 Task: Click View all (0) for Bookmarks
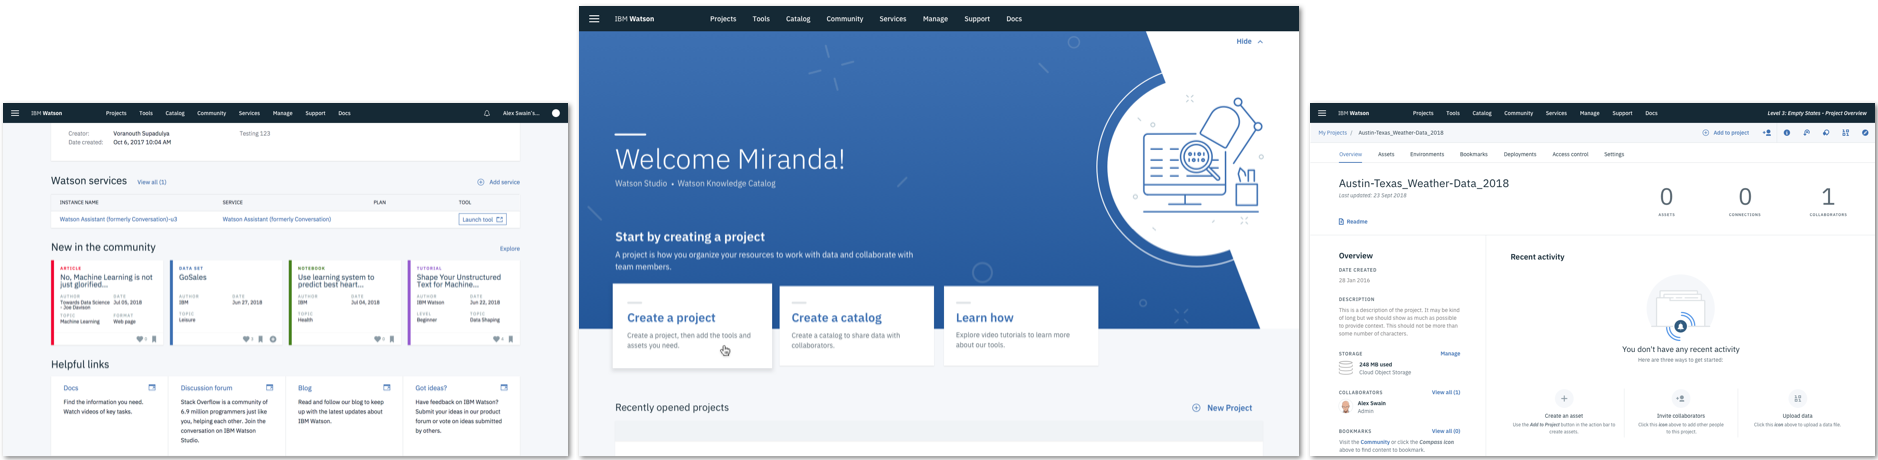click(1446, 431)
